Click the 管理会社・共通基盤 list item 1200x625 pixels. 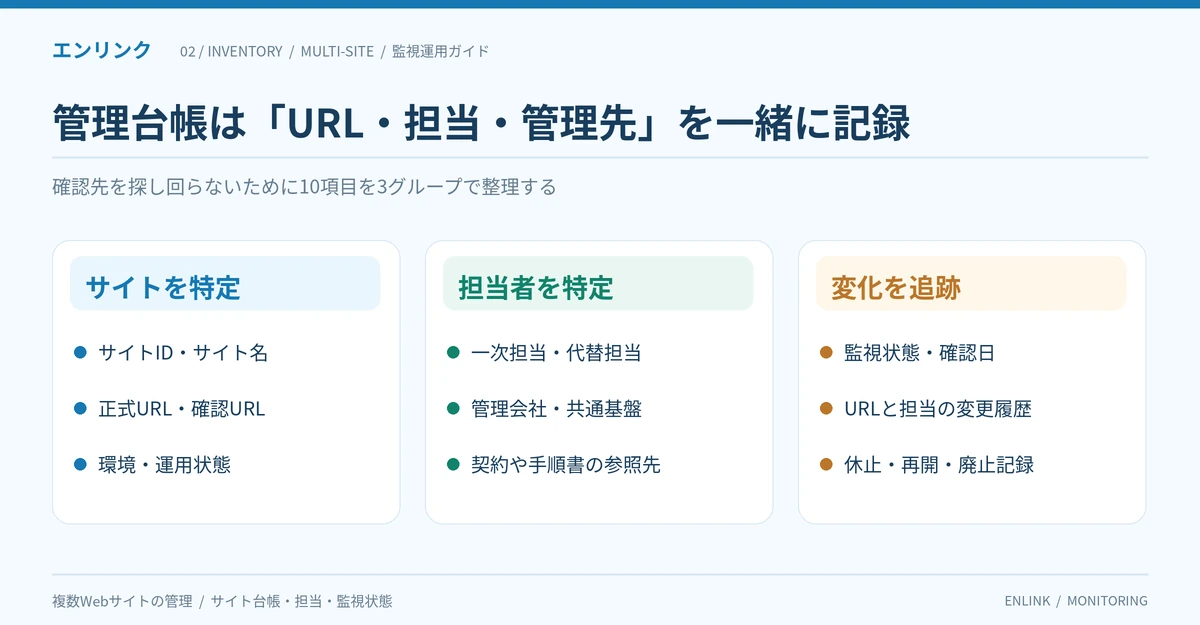(556, 408)
